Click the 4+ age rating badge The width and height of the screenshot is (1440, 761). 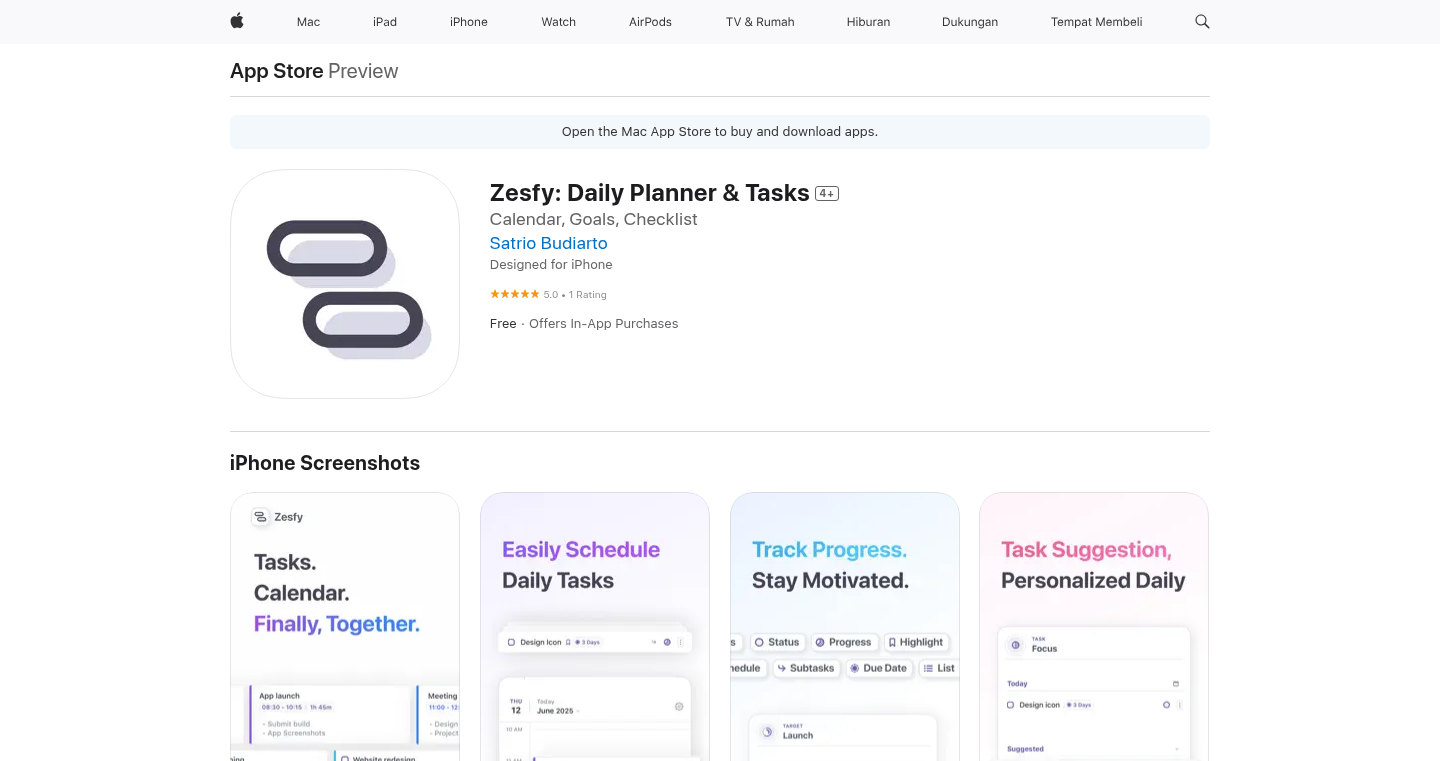point(827,194)
